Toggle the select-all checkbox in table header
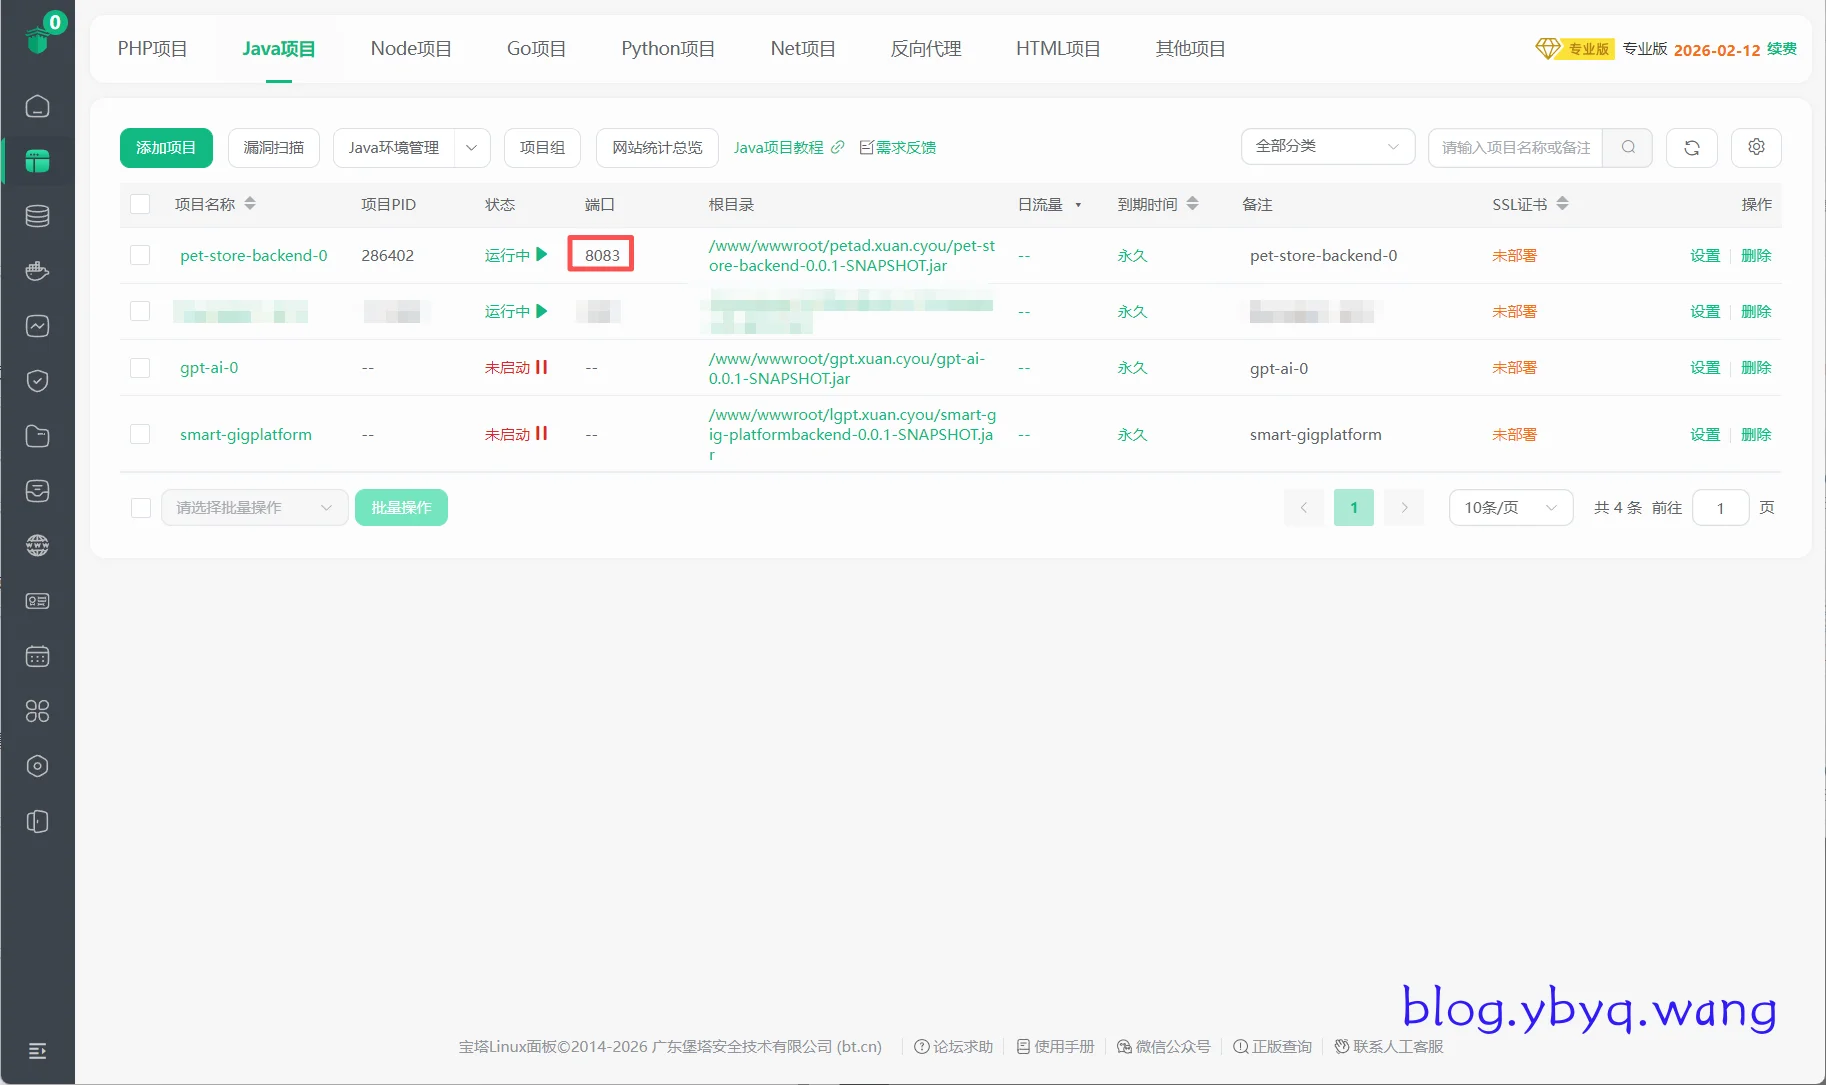This screenshot has width=1826, height=1085. pos(140,204)
